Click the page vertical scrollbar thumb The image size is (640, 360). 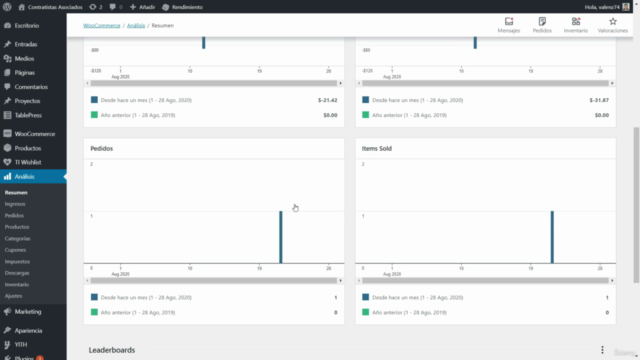tap(636, 204)
